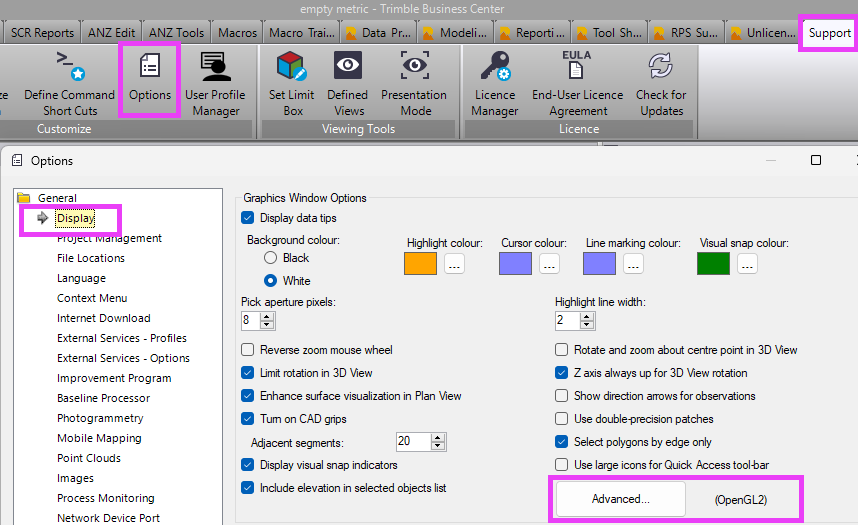Click the General folder icon
The height and width of the screenshot is (525, 858).
[x=24, y=198]
